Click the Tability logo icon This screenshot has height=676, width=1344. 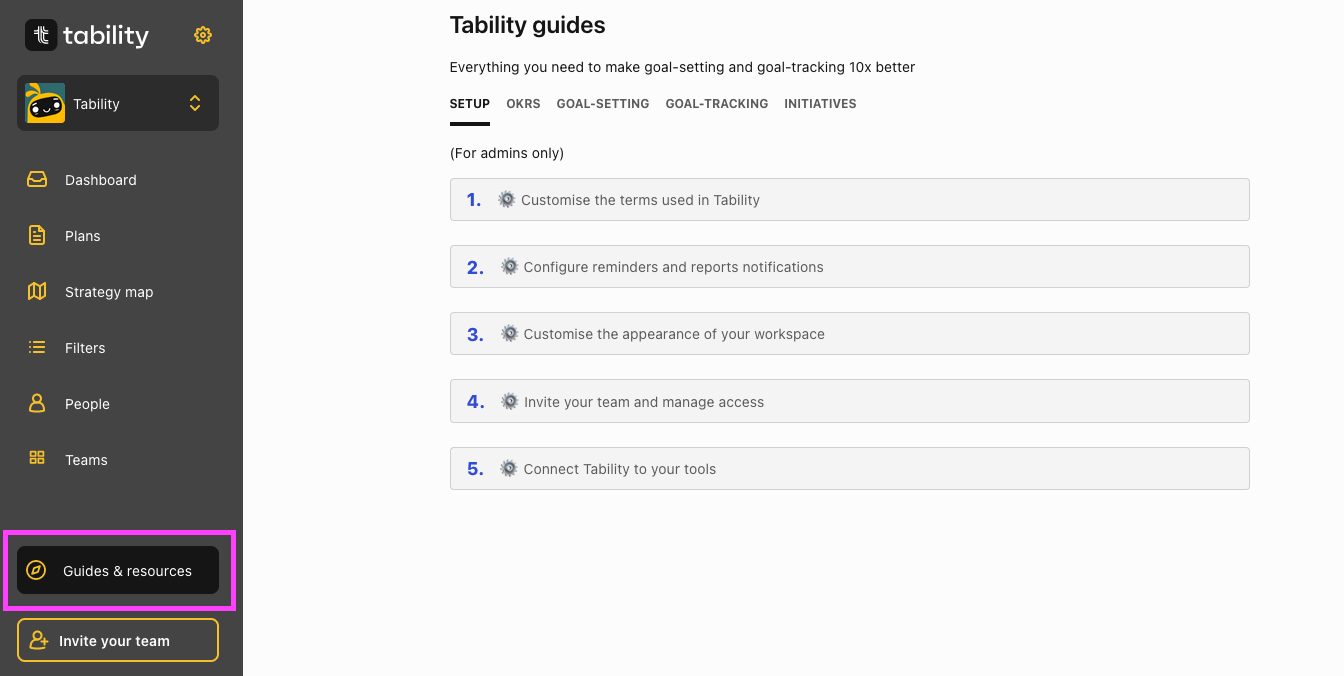point(41,35)
